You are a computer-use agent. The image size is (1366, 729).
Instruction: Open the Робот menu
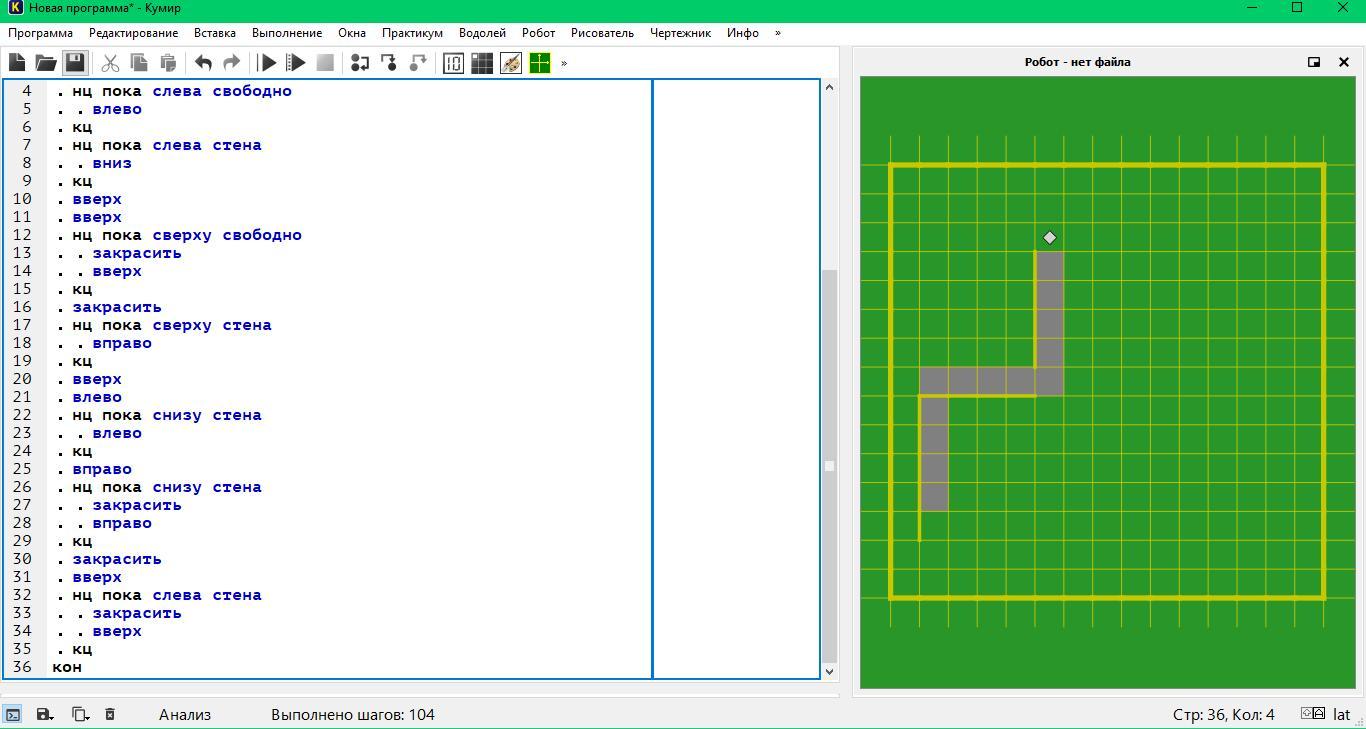pyautogui.click(x=538, y=33)
